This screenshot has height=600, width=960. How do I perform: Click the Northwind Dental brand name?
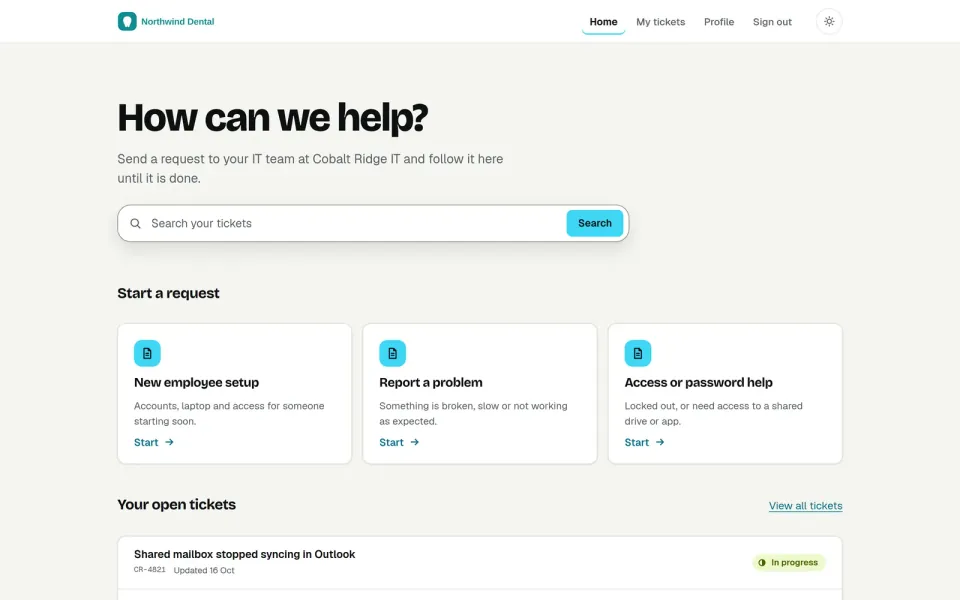(178, 21)
